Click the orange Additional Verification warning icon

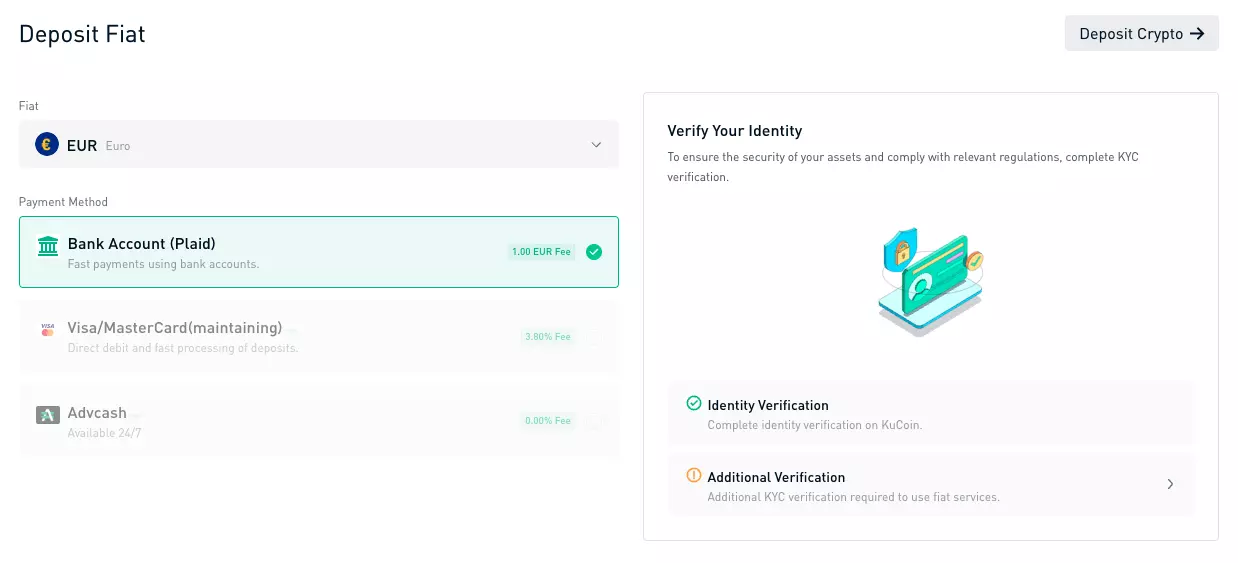point(694,476)
